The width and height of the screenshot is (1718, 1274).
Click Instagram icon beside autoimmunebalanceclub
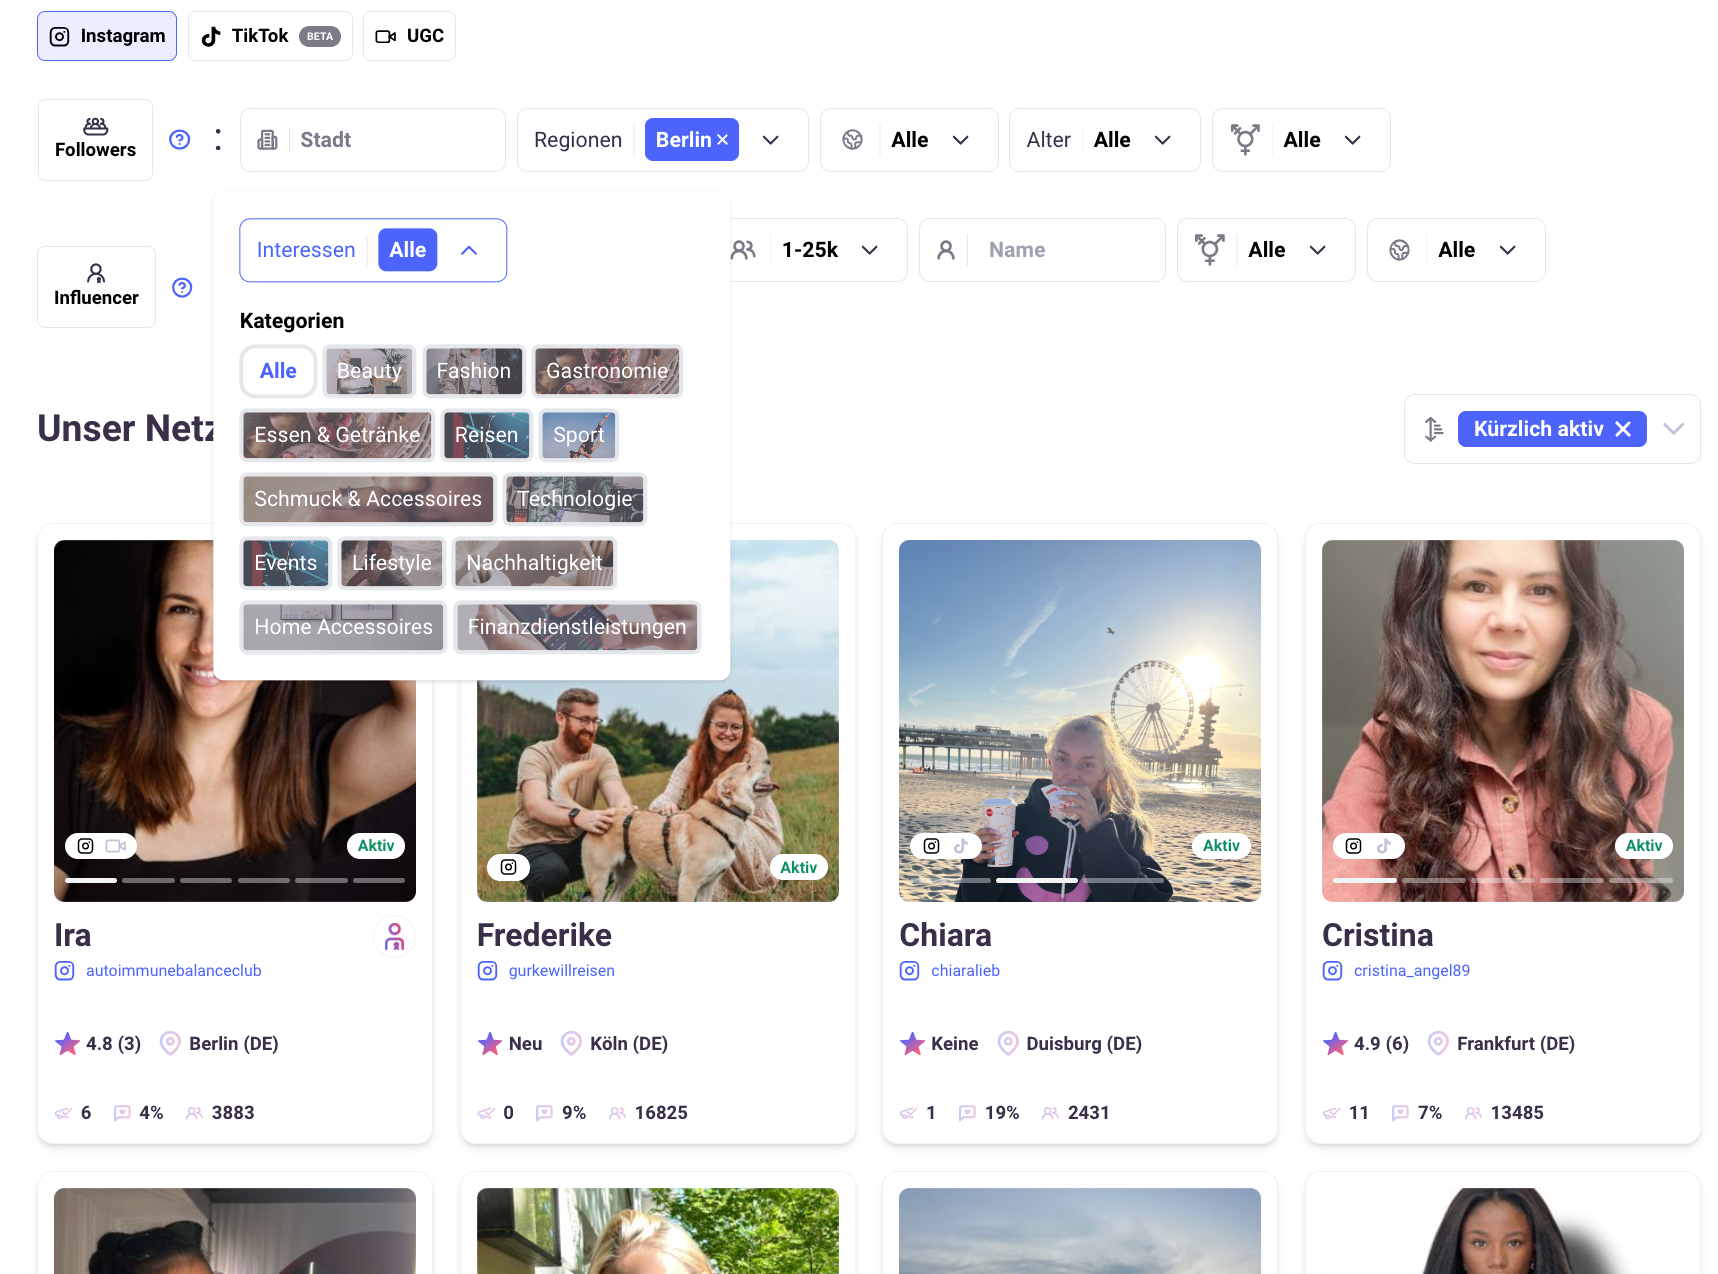point(65,971)
